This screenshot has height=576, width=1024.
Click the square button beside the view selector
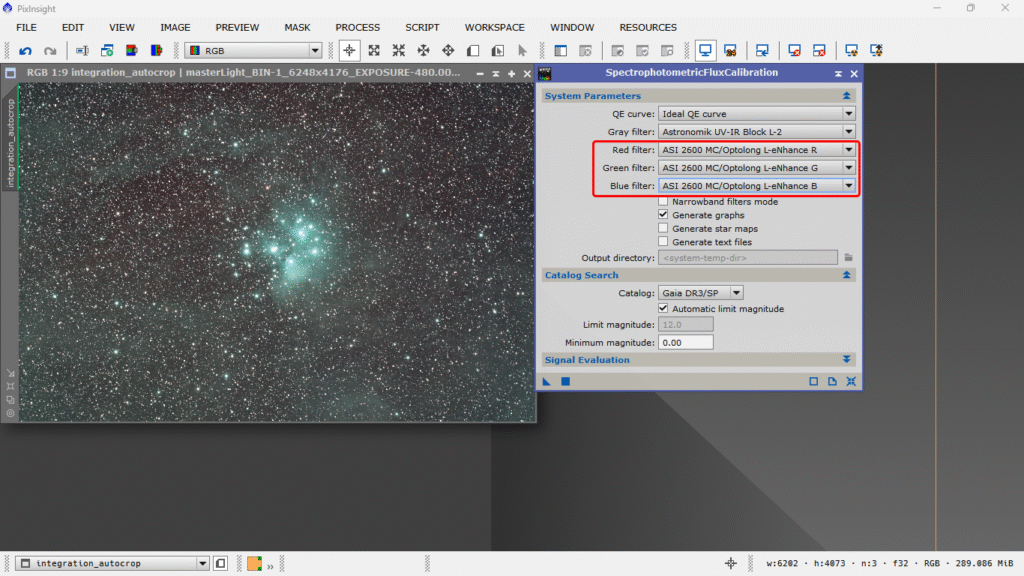[221, 563]
